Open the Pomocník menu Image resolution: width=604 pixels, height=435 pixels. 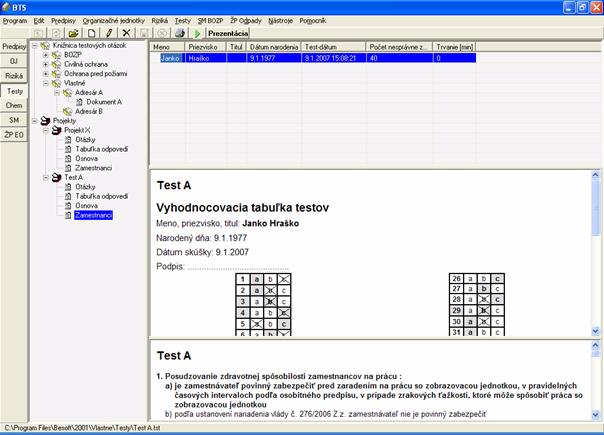[312, 21]
